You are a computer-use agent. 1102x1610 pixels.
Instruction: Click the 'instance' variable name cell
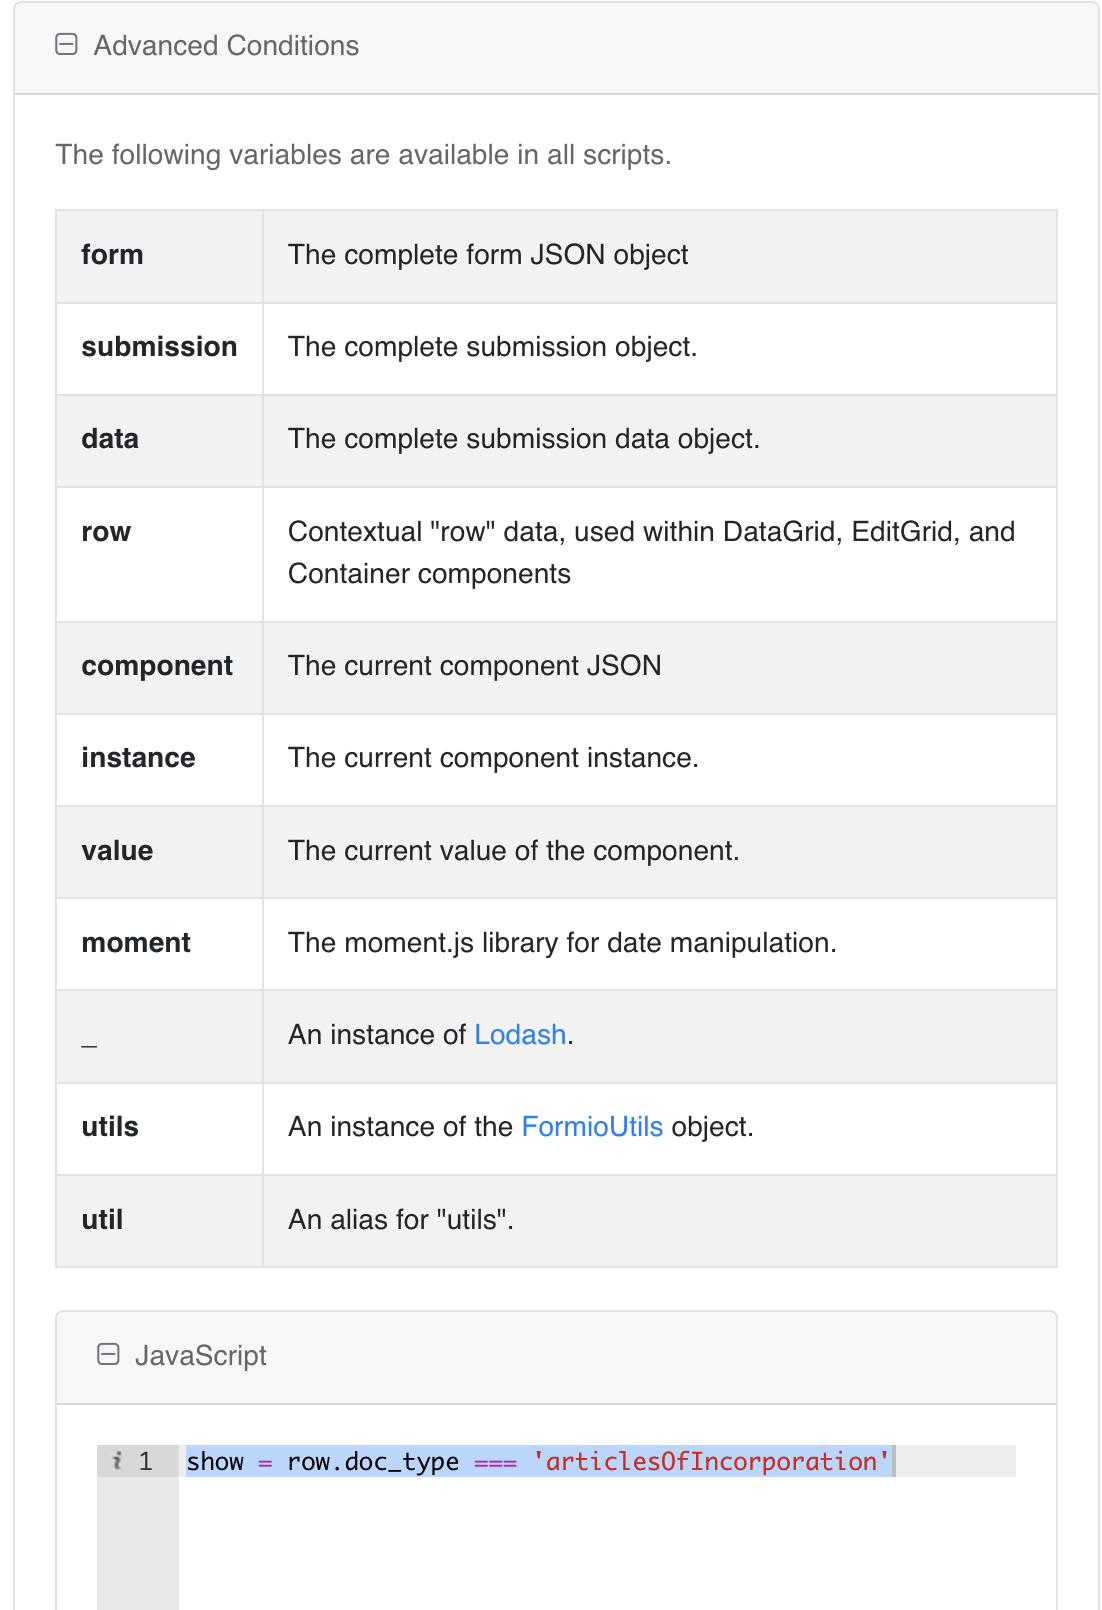pos(160,759)
